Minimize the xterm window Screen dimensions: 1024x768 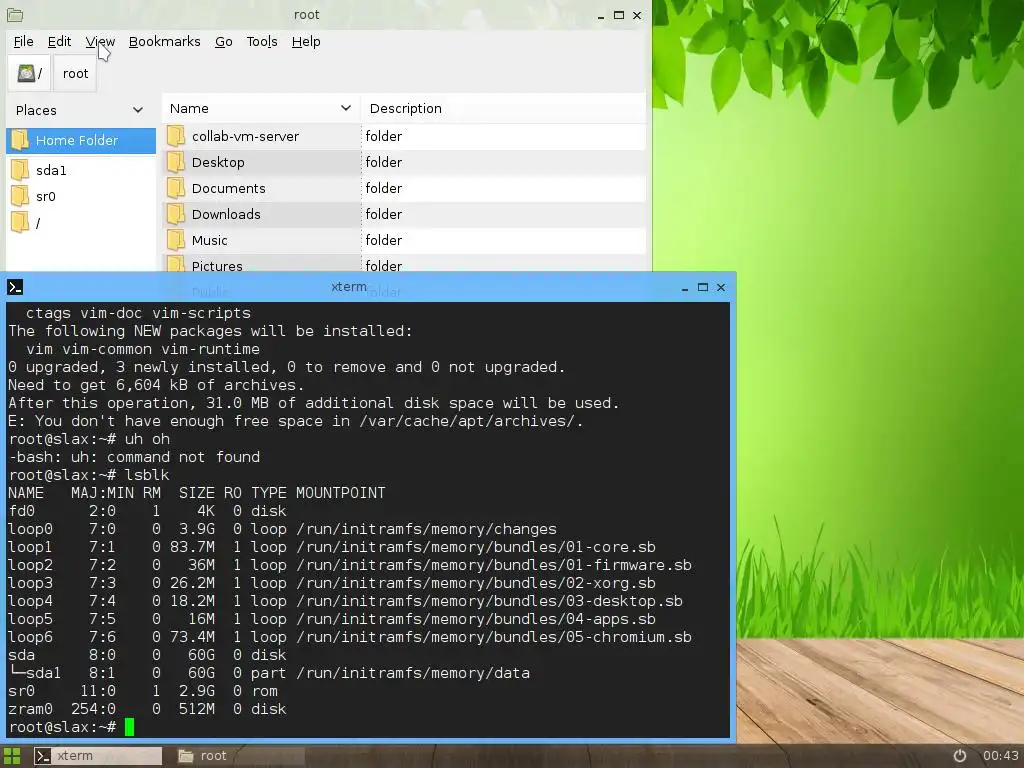(x=684, y=287)
